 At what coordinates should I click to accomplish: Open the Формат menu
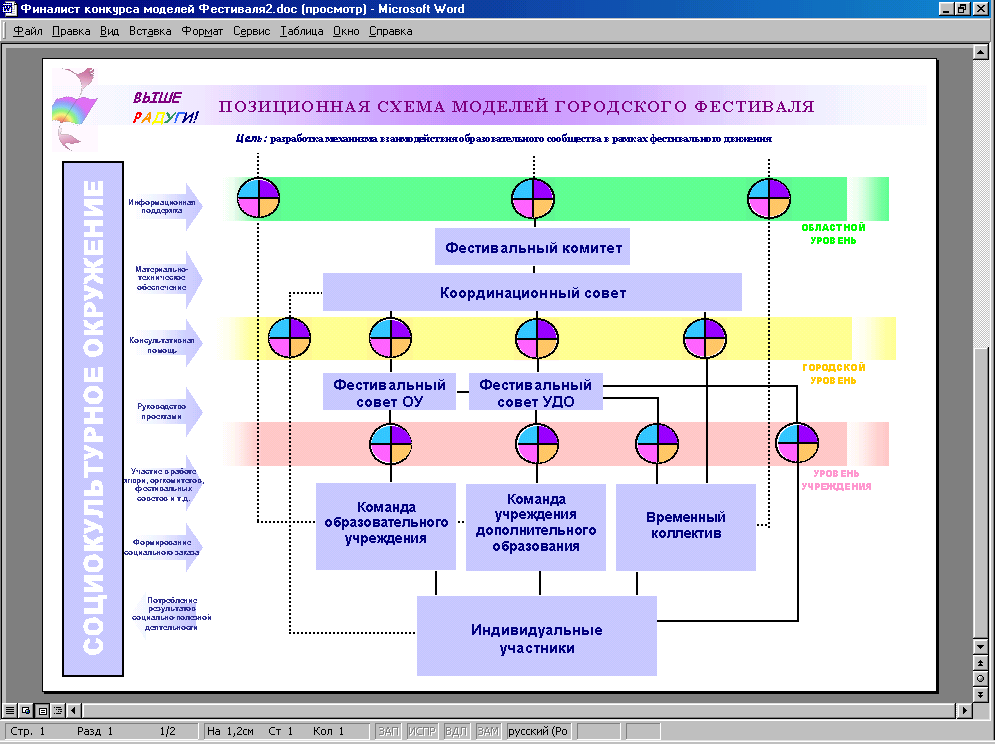pyautogui.click(x=202, y=31)
